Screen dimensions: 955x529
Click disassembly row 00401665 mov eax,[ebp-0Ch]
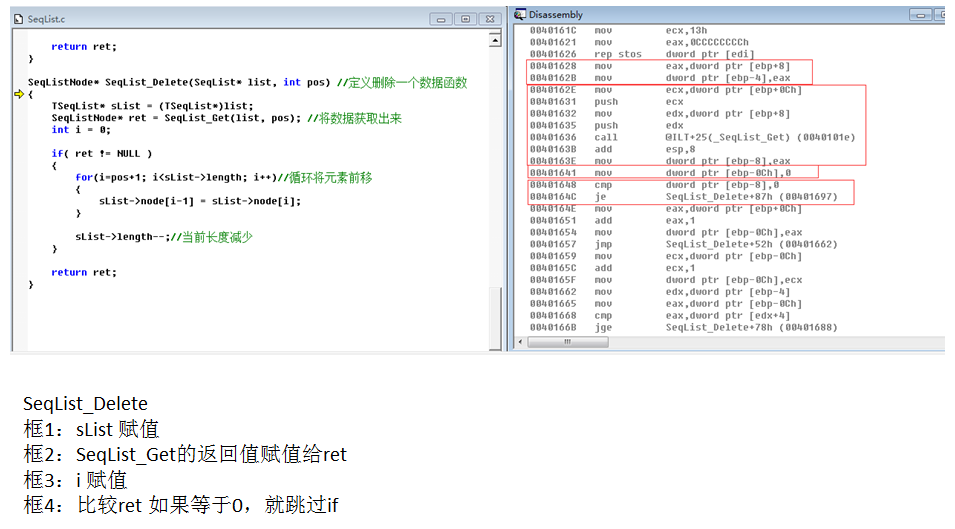tap(666, 303)
